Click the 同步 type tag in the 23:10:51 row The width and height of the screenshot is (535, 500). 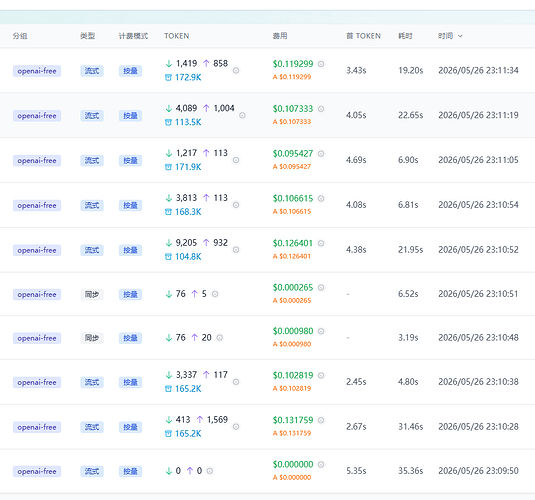coord(92,294)
